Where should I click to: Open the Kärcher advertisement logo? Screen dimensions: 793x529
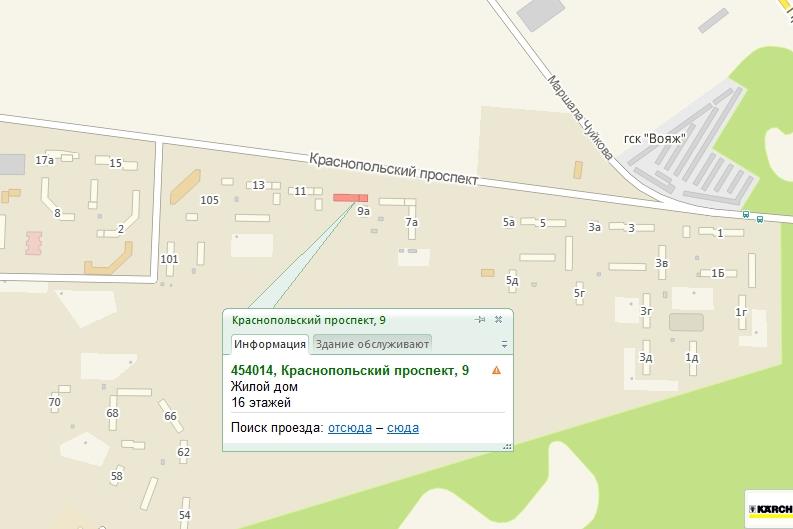pyautogui.click(x=769, y=509)
